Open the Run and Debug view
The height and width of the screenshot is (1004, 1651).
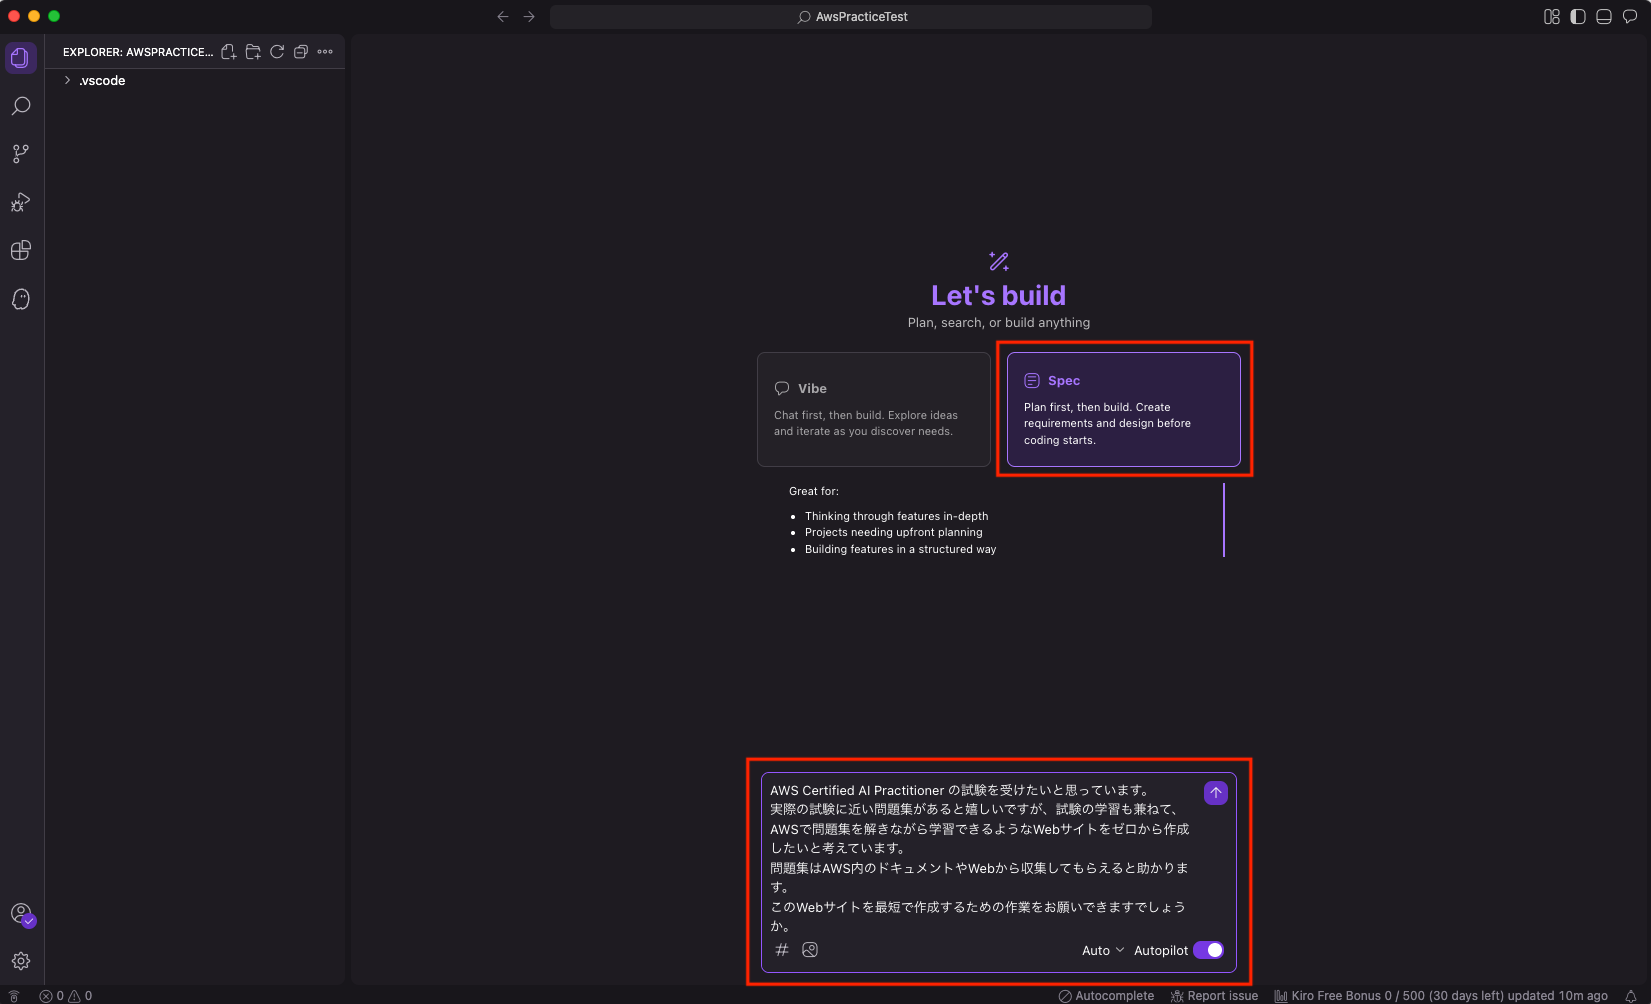(x=21, y=203)
